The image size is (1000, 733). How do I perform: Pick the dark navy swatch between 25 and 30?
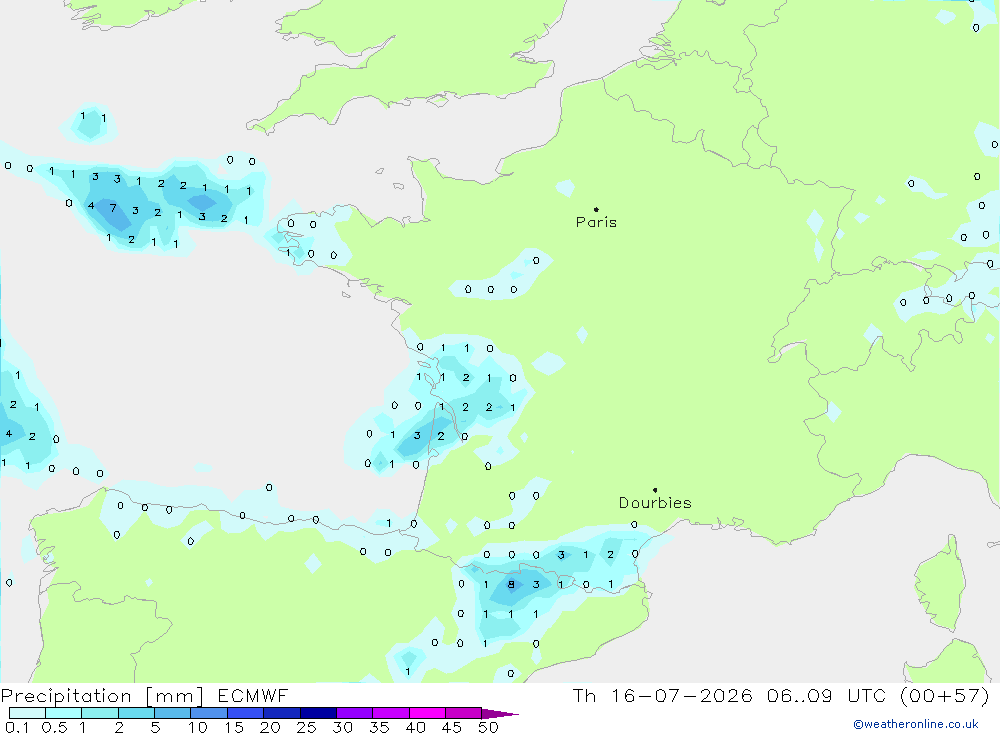tap(318, 713)
